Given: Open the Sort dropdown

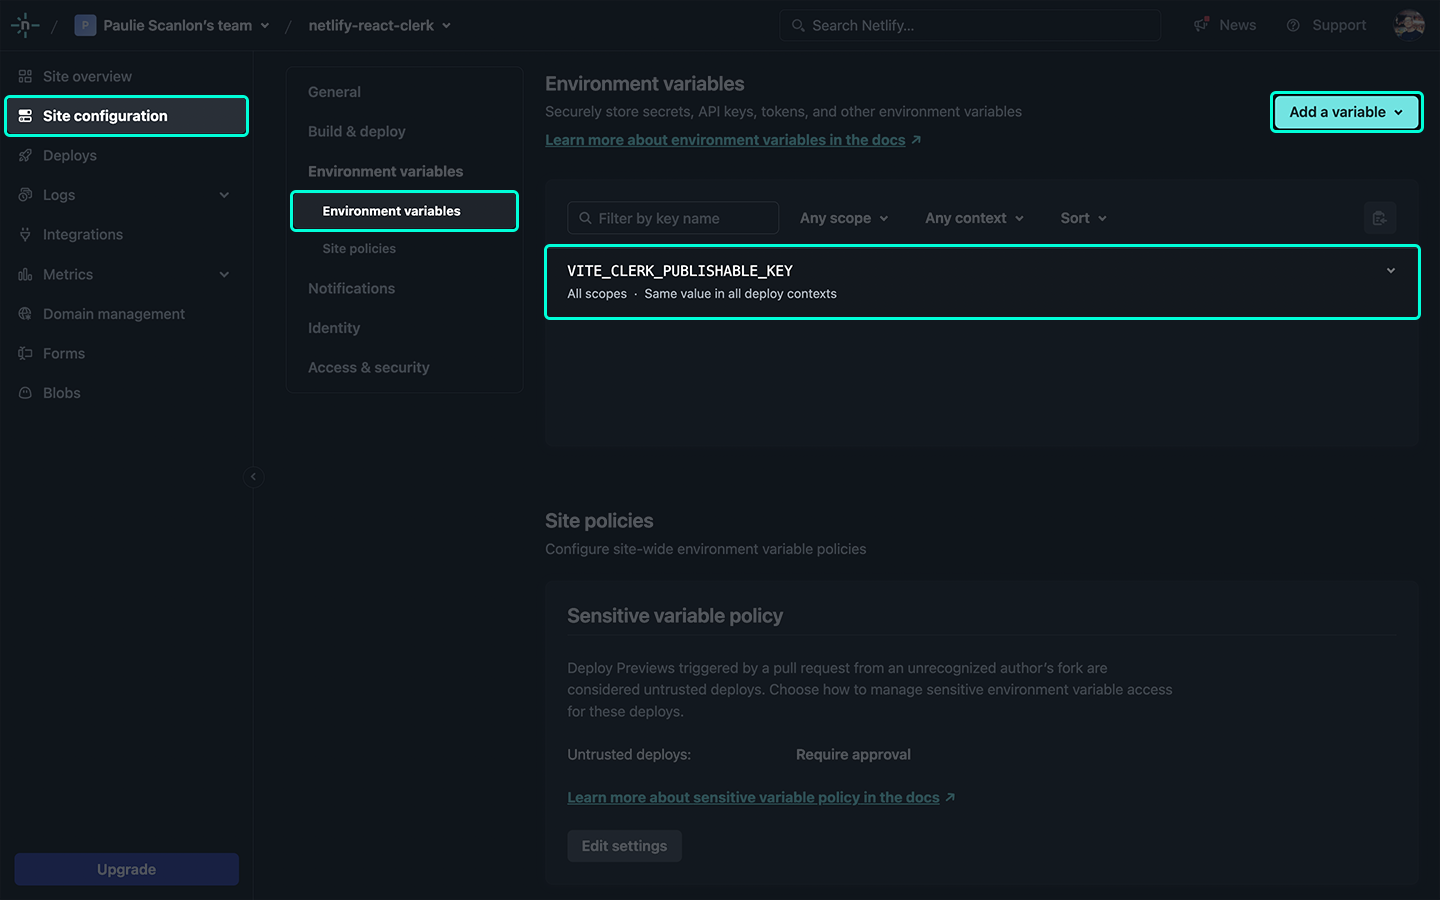Looking at the screenshot, I should tap(1083, 218).
